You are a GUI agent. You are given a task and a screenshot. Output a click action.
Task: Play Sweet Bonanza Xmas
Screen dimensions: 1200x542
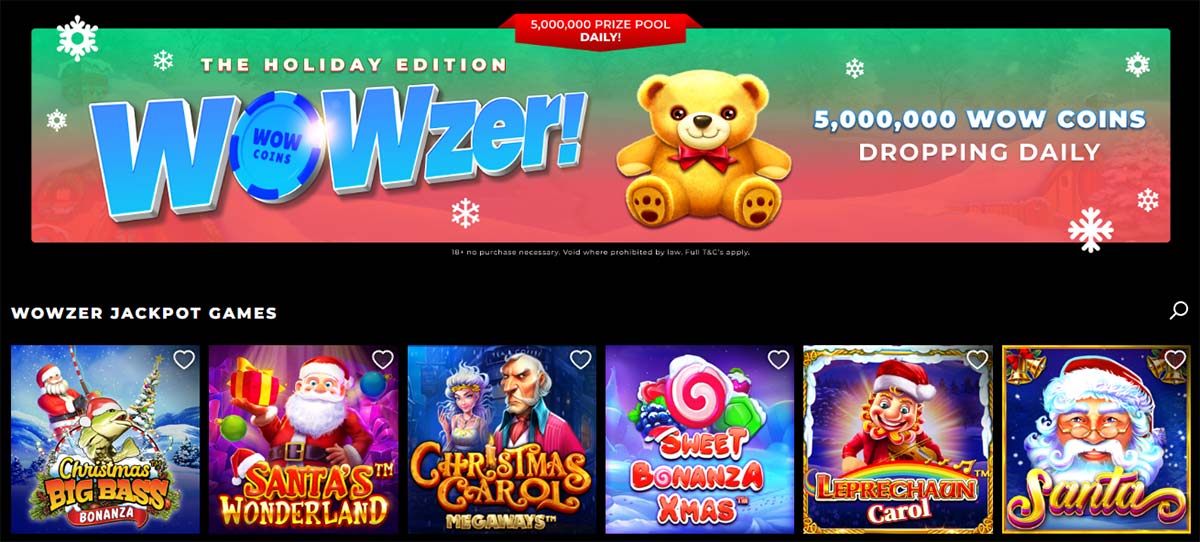(x=700, y=440)
